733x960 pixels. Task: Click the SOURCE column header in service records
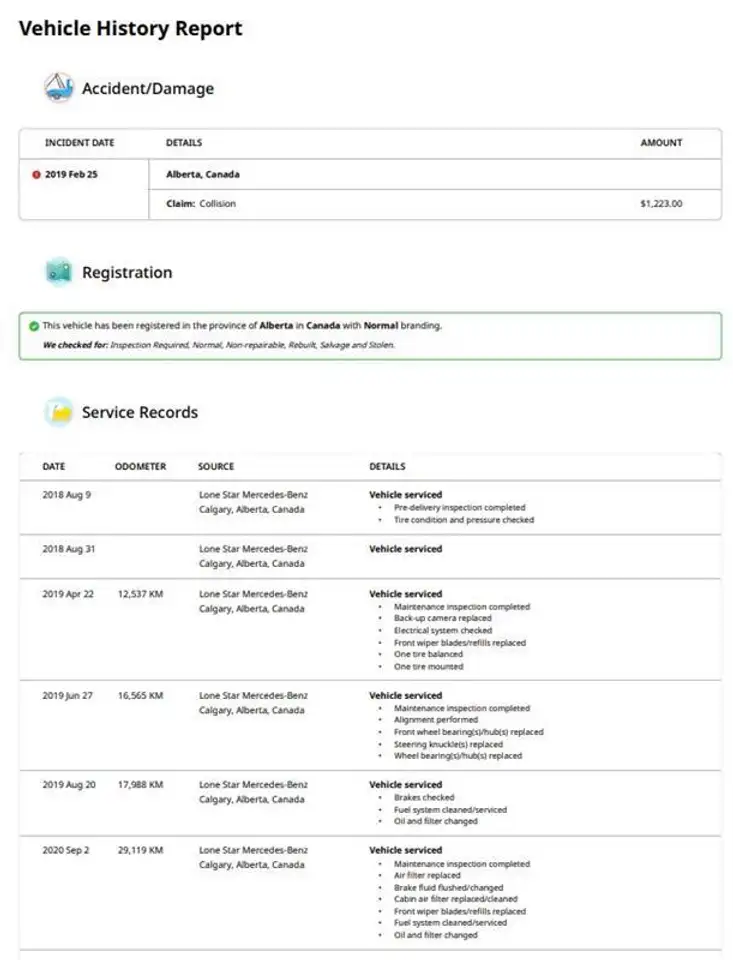pyautogui.click(x=216, y=467)
